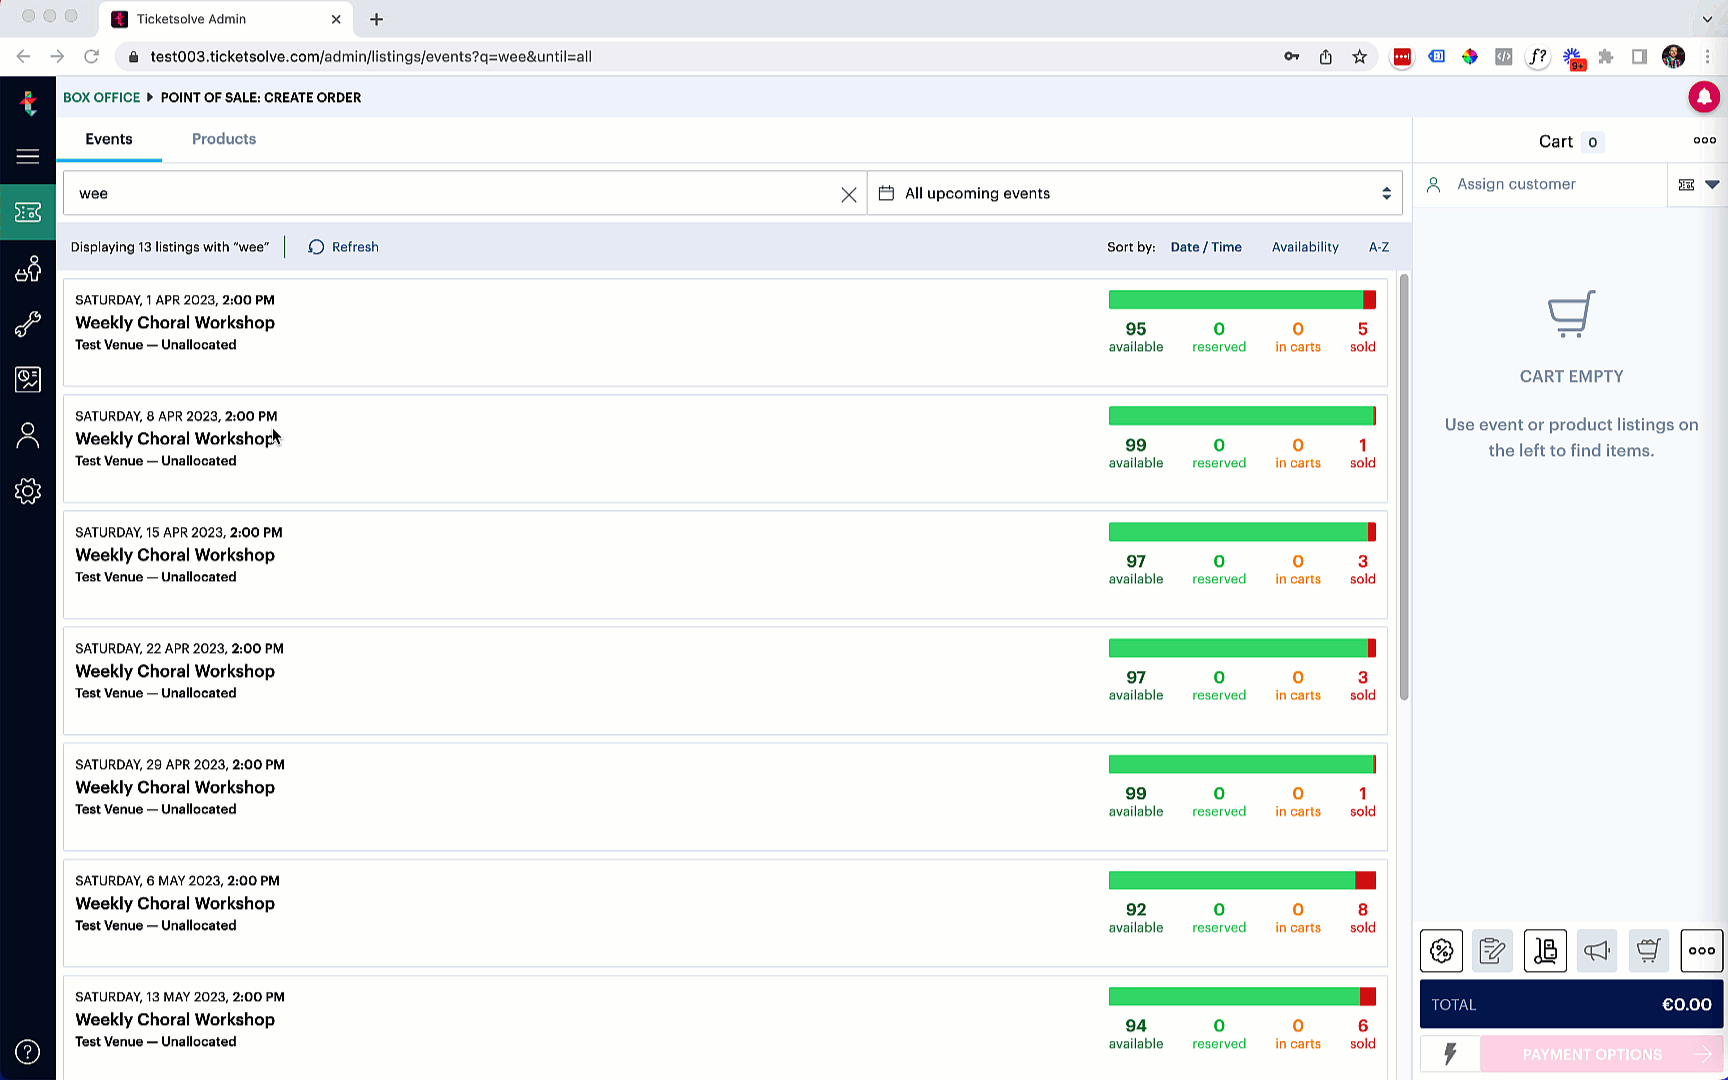The image size is (1728, 1080).
Task: Open the marketing puzzle-figure sidebar icon
Action: click(28, 268)
